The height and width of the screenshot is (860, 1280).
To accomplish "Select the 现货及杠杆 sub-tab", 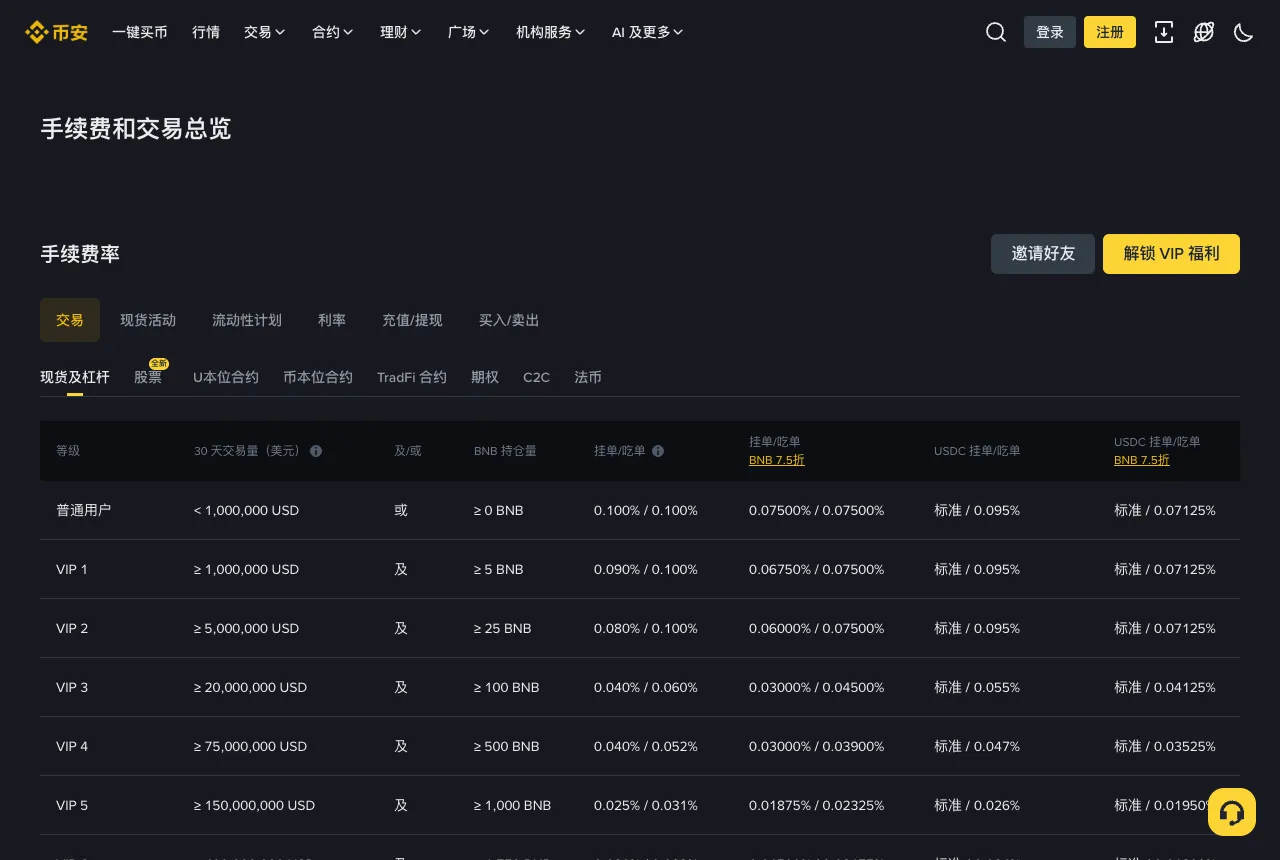I will point(75,377).
